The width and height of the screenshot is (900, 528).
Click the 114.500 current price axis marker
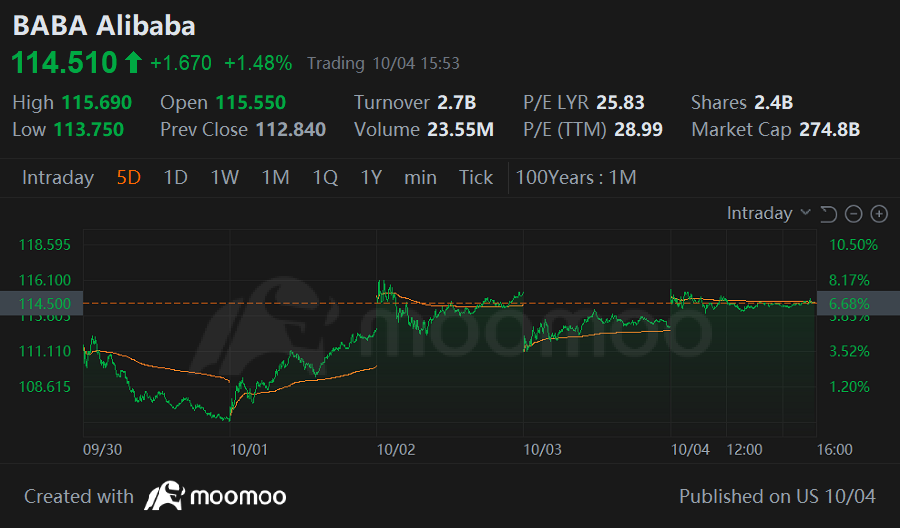(41, 304)
